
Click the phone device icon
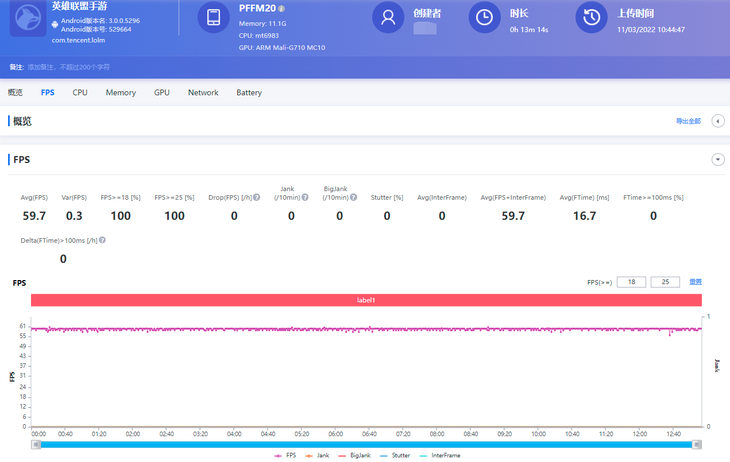(212, 18)
